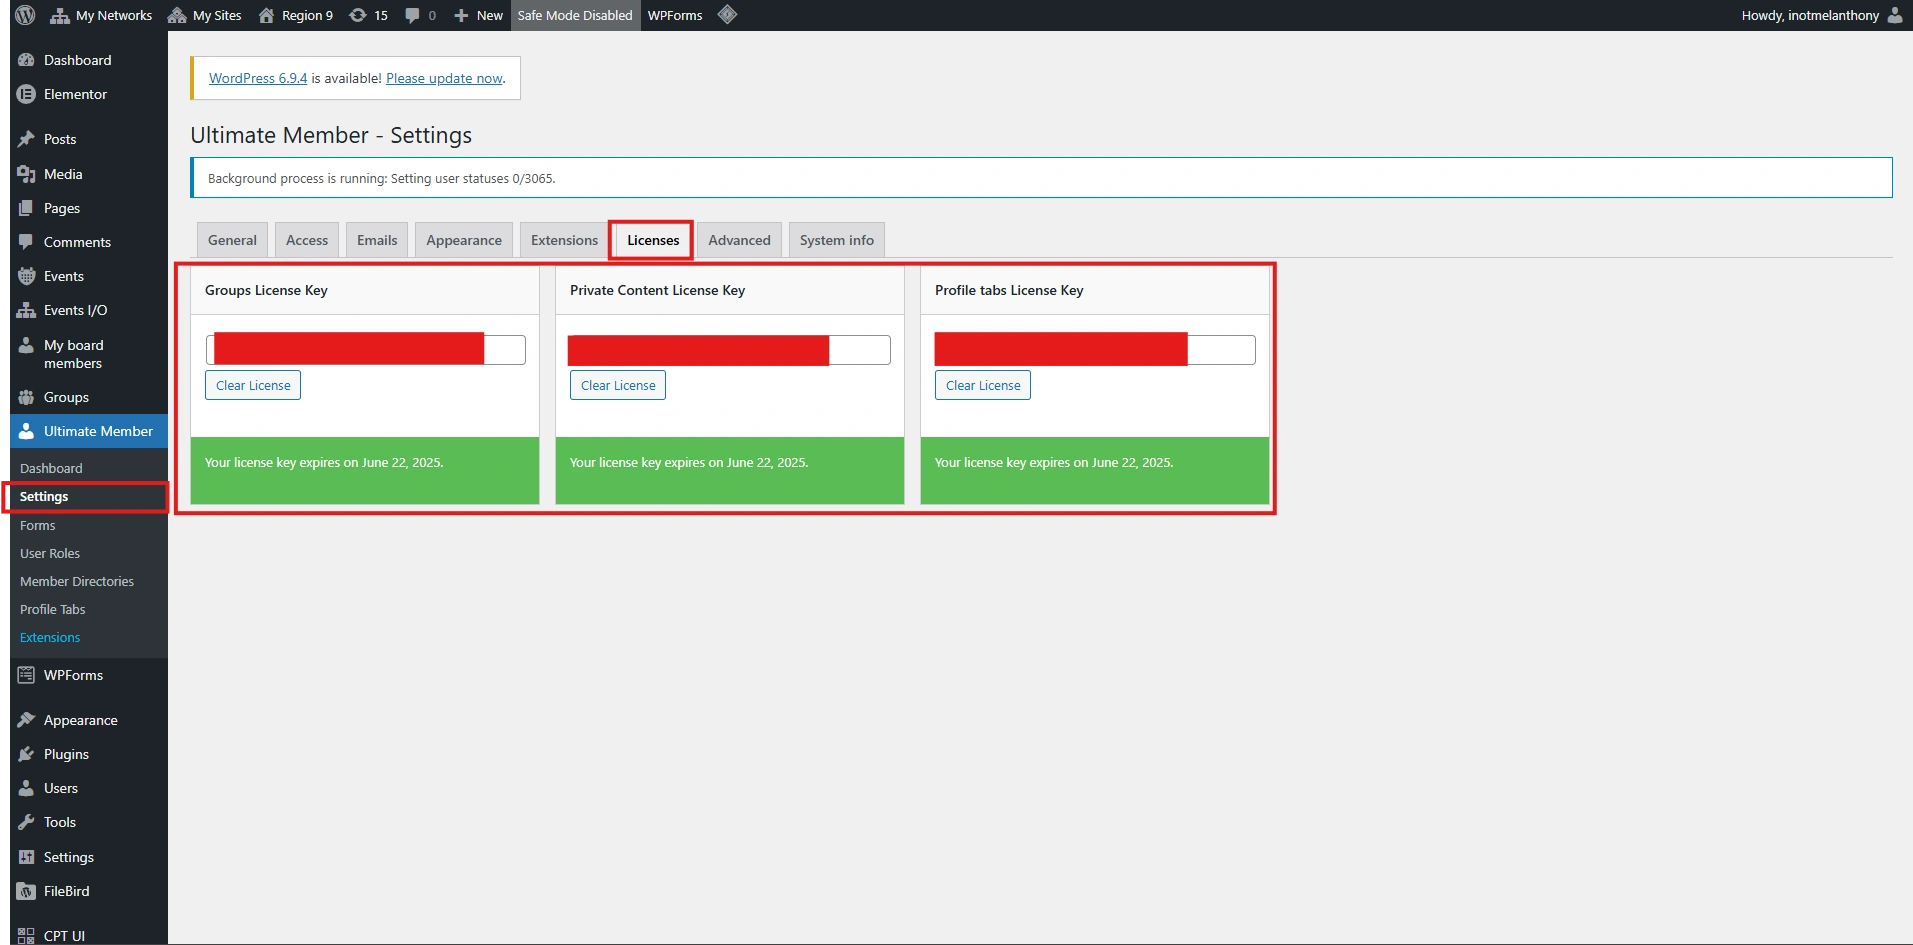This screenshot has width=1913, height=945.
Task: Click the Region 9 home icon
Action: [x=266, y=15]
